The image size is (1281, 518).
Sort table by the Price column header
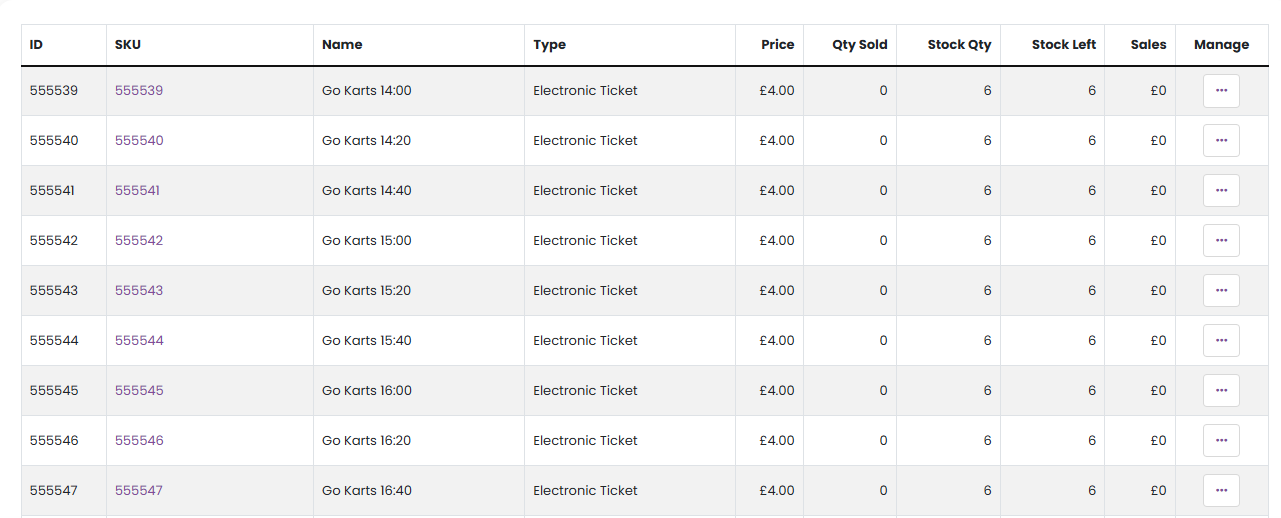coord(777,45)
